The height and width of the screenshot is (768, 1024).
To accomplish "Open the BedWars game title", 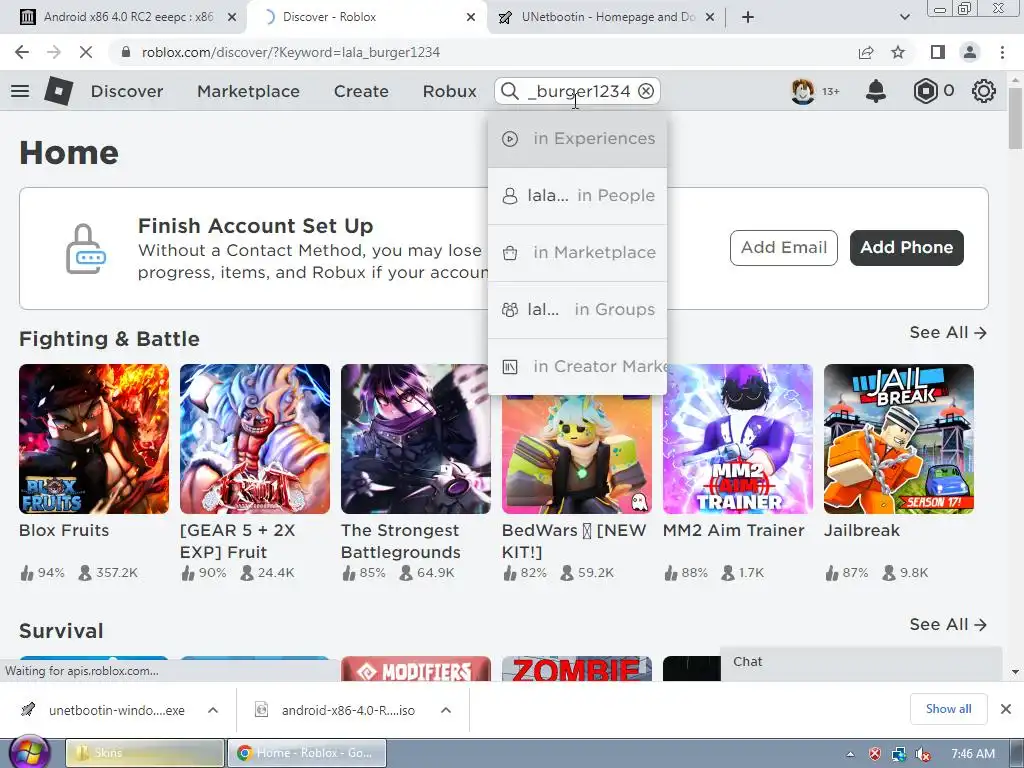I will [573, 541].
